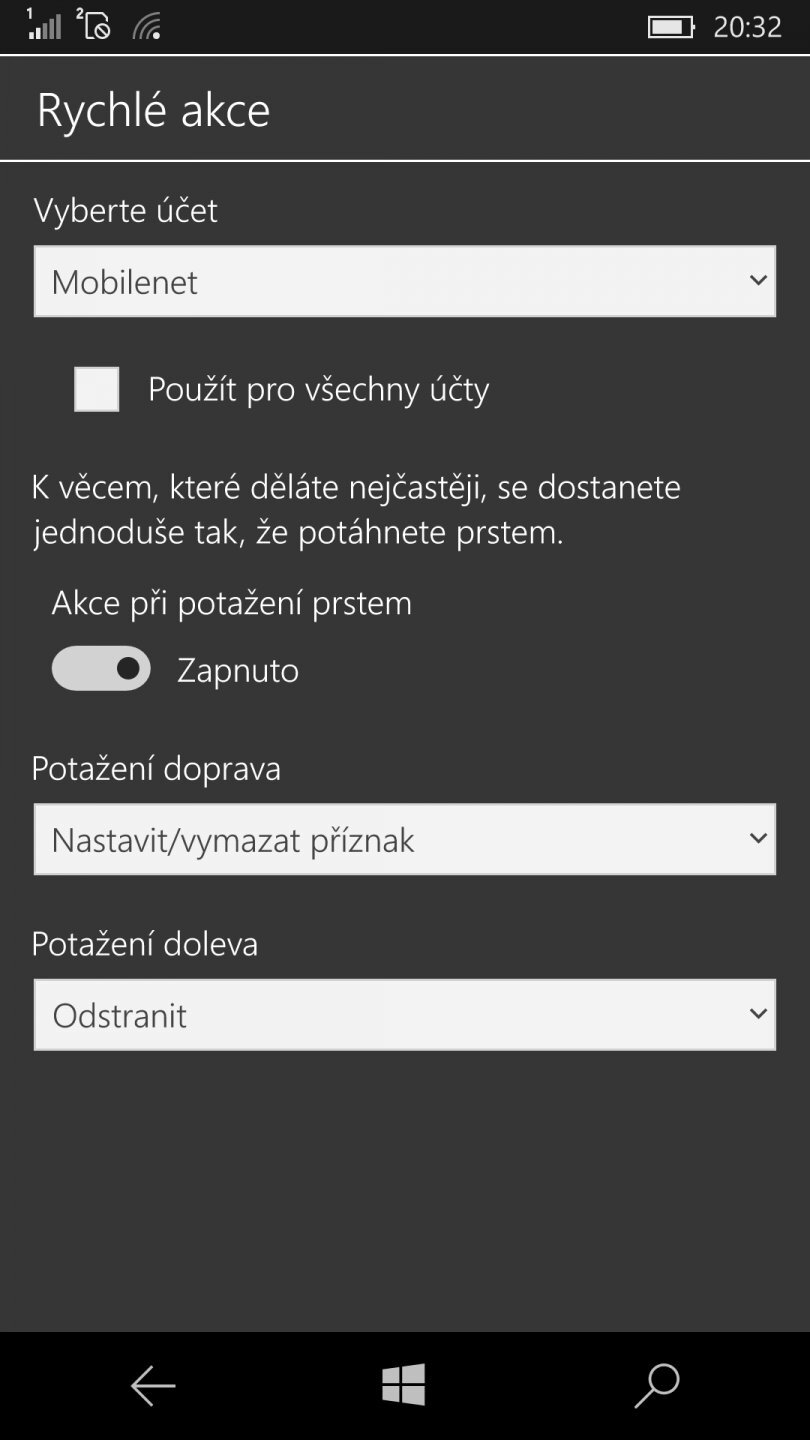Tap the battery indicator
This screenshot has height=1440, width=810.
pos(668,26)
